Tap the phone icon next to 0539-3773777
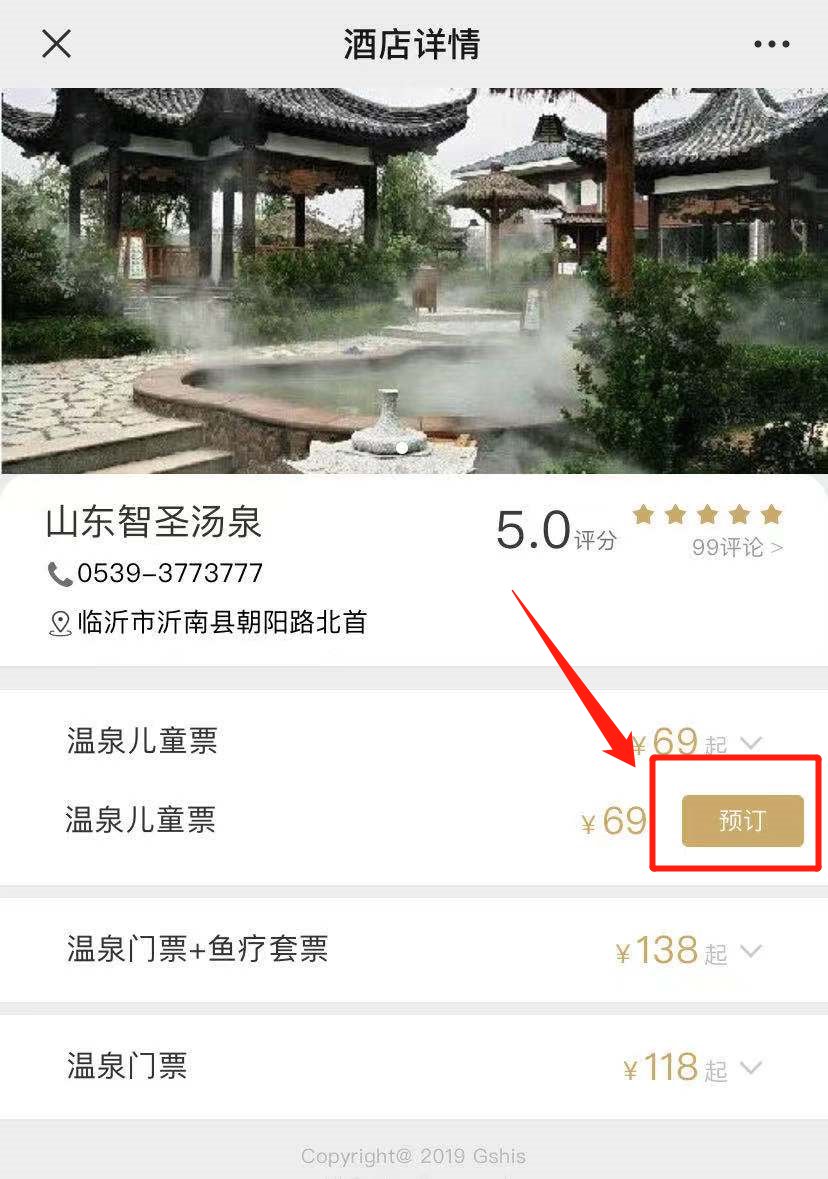Image resolution: width=828 pixels, height=1179 pixels. 59,574
